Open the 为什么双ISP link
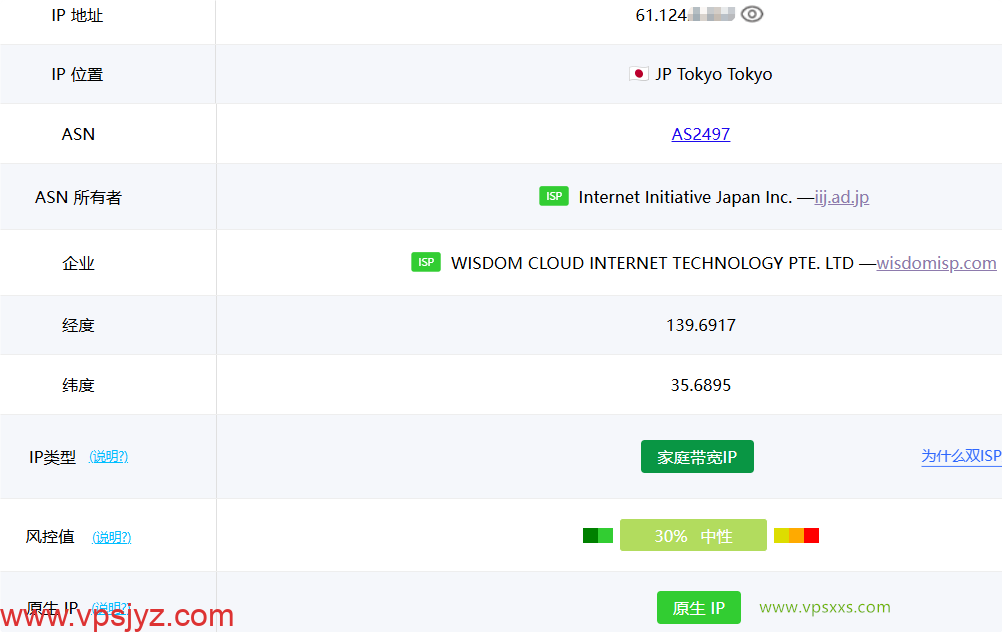Screen dimensions: 1002x632 pyautogui.click(x=961, y=456)
